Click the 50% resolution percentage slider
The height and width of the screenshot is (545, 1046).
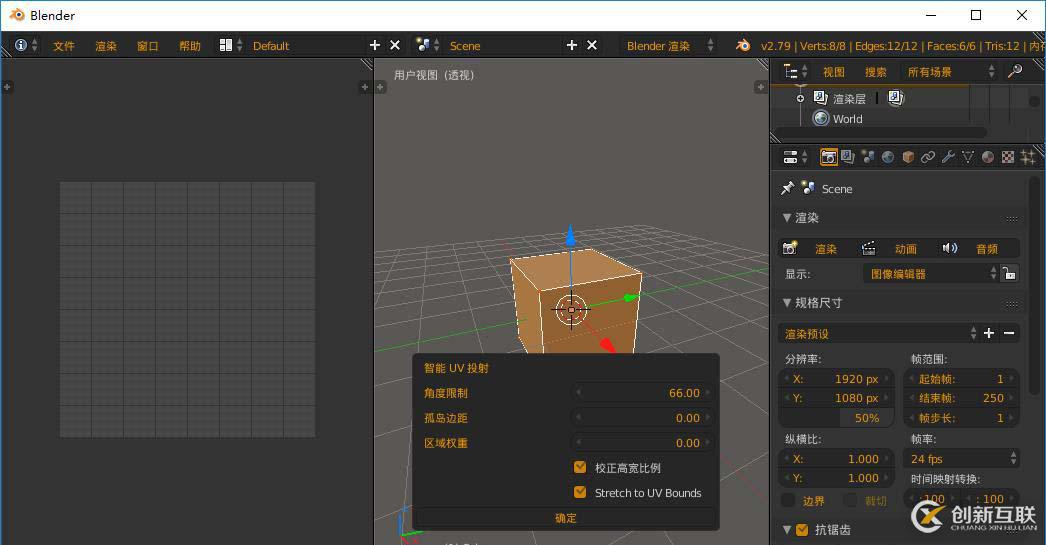840,418
